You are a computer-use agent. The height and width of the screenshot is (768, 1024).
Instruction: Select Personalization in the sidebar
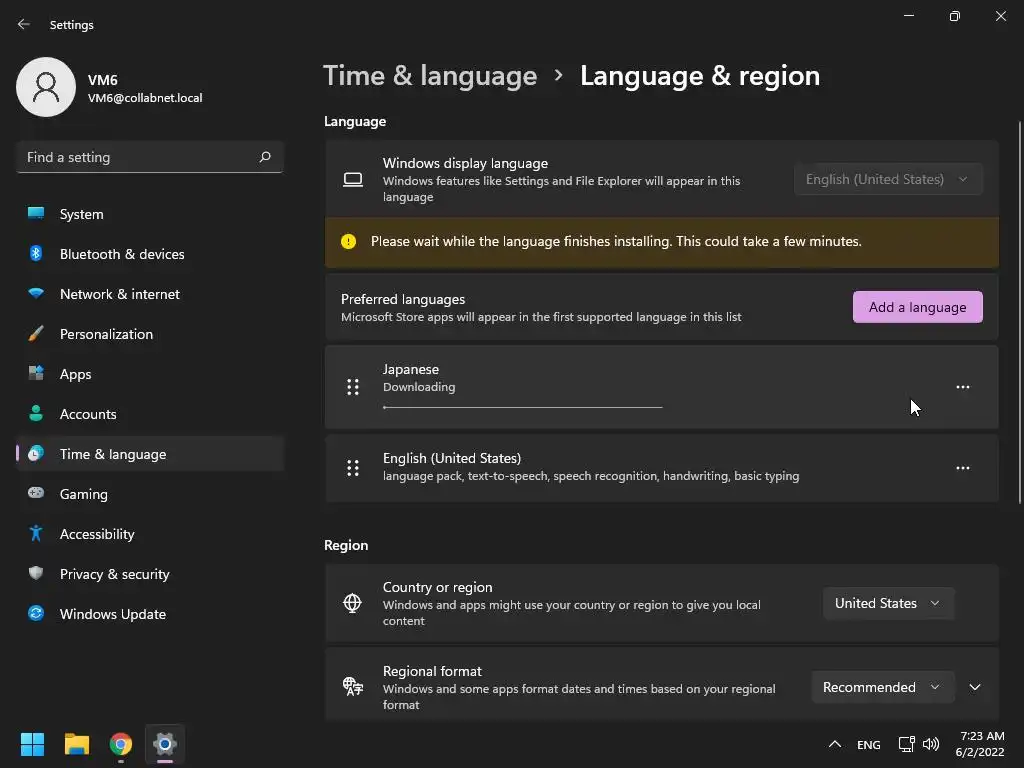point(106,334)
